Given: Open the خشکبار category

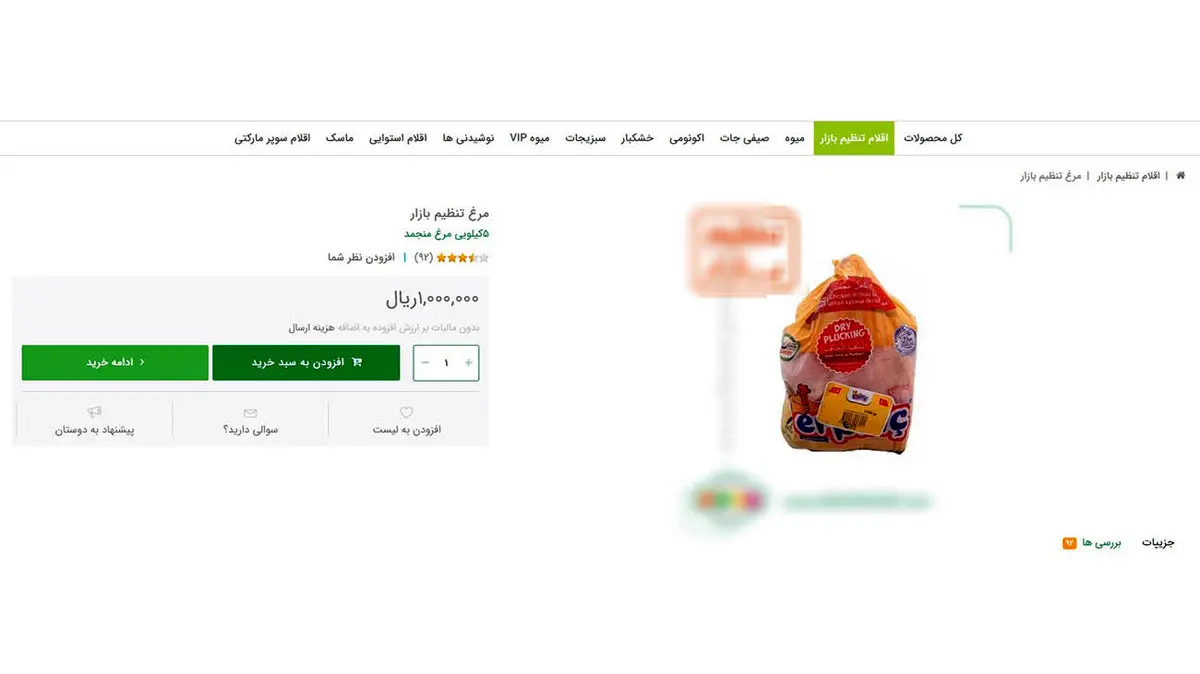Looking at the screenshot, I should click(x=637, y=138).
